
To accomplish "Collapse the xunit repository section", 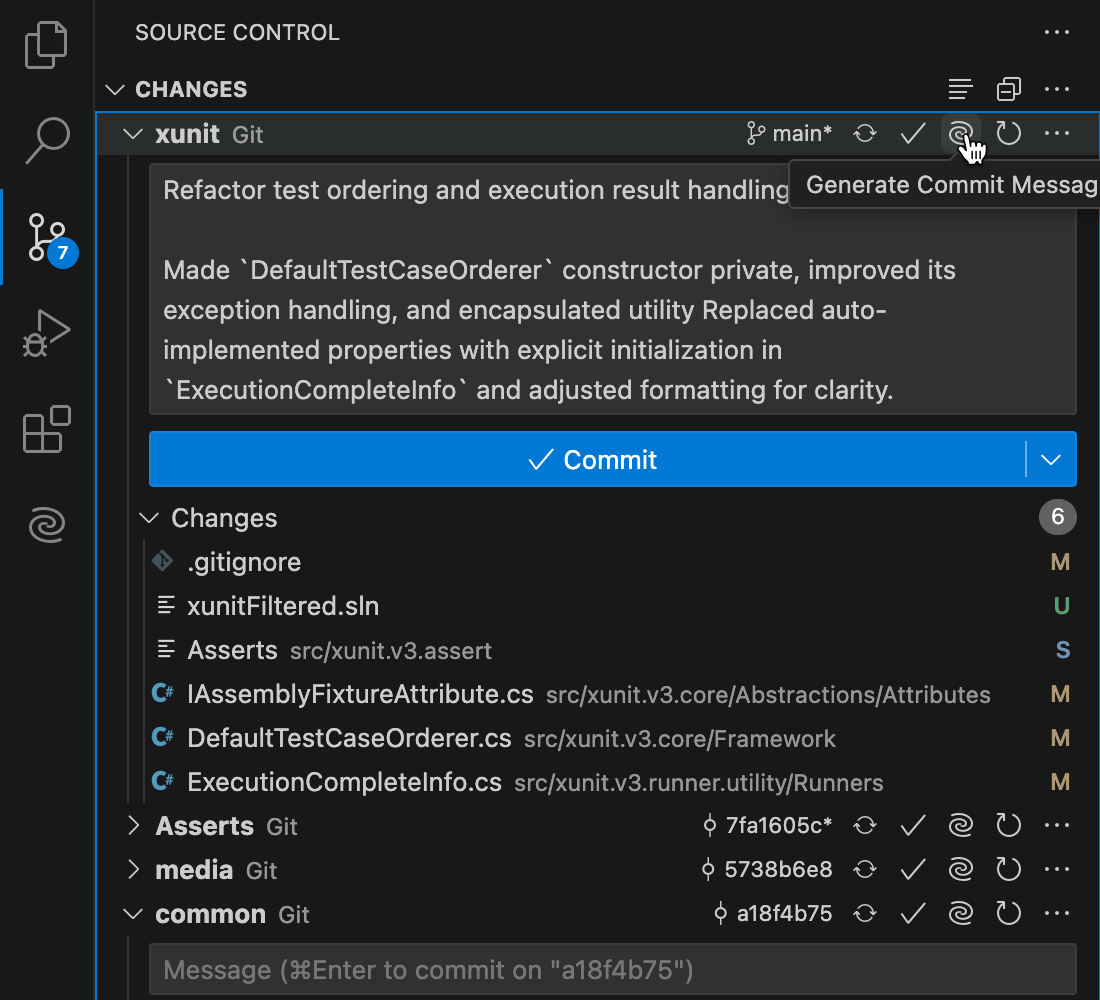I will 133,133.
